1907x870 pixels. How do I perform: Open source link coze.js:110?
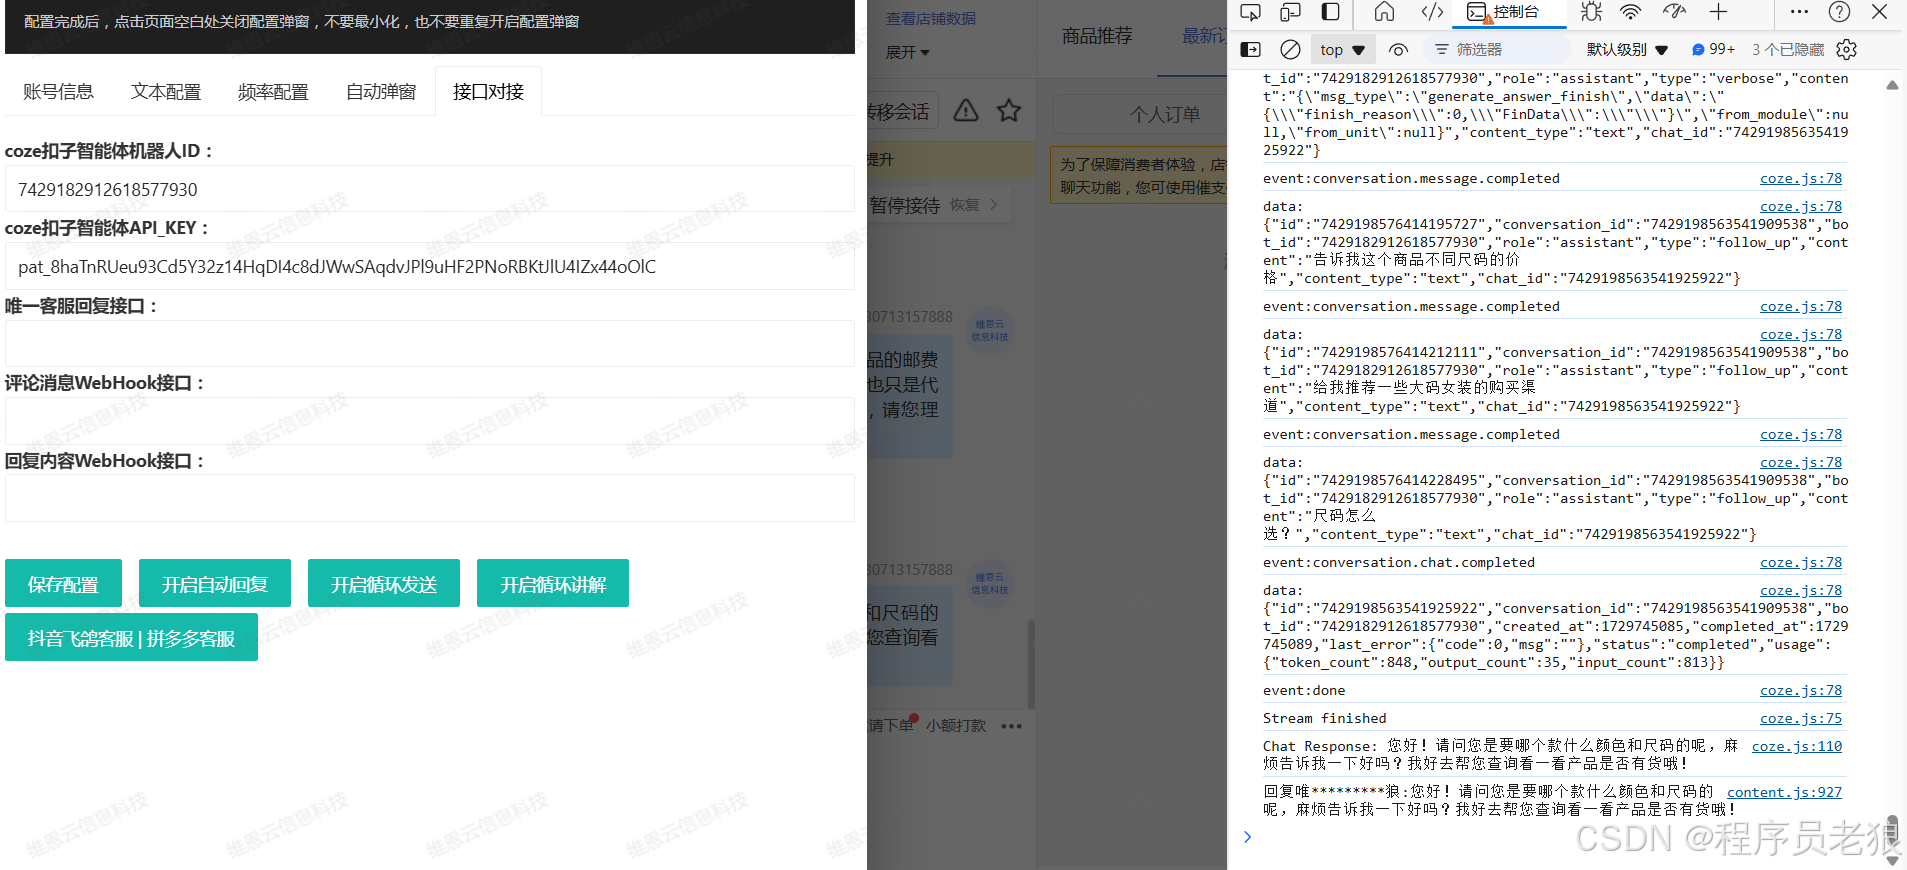1797,746
